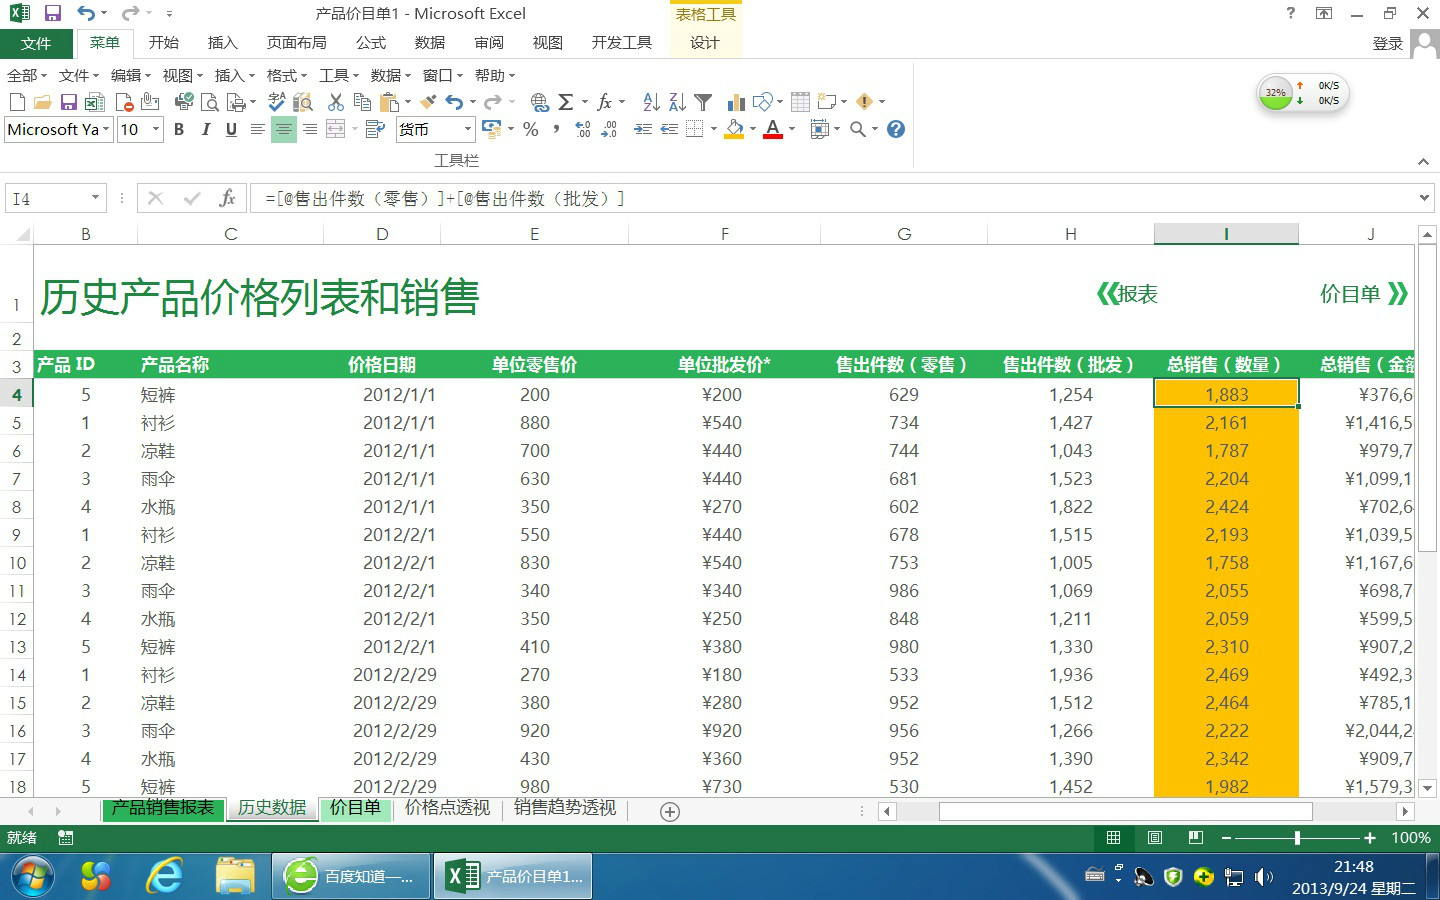The width and height of the screenshot is (1440, 900).
Task: Open the 公式 ribbon tab
Action: coord(370,43)
